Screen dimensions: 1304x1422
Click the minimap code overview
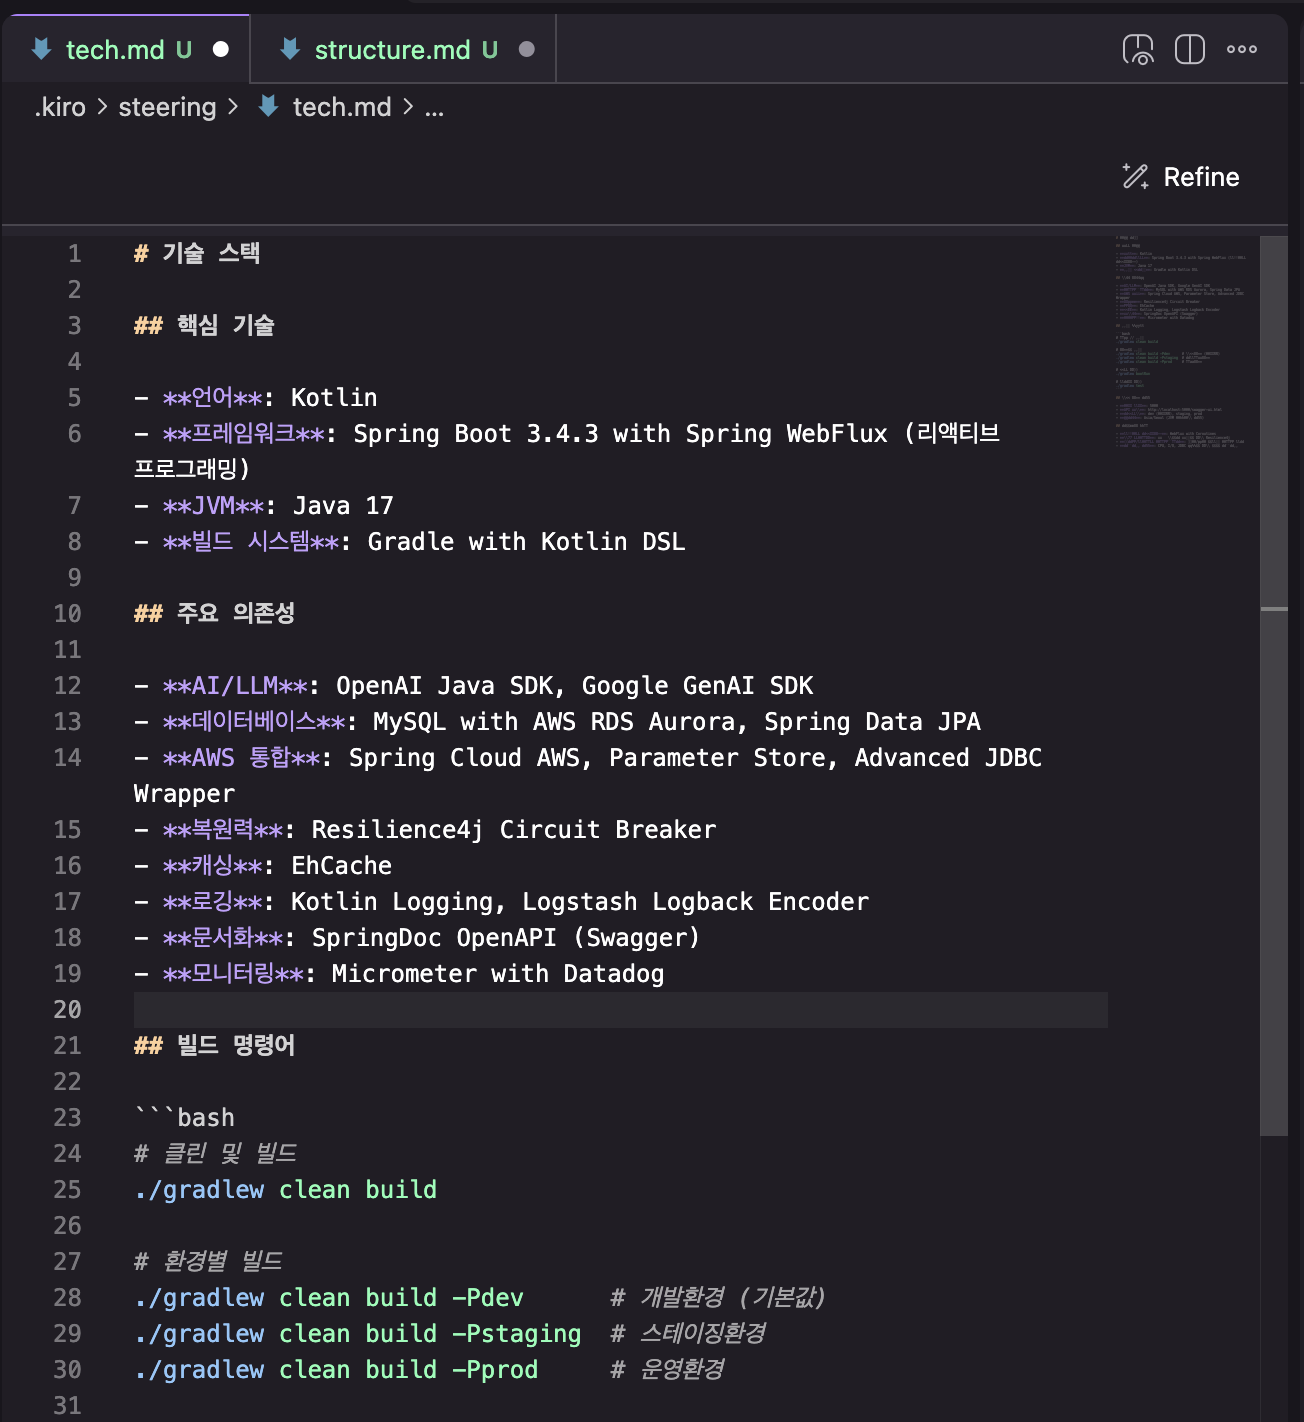click(1182, 340)
